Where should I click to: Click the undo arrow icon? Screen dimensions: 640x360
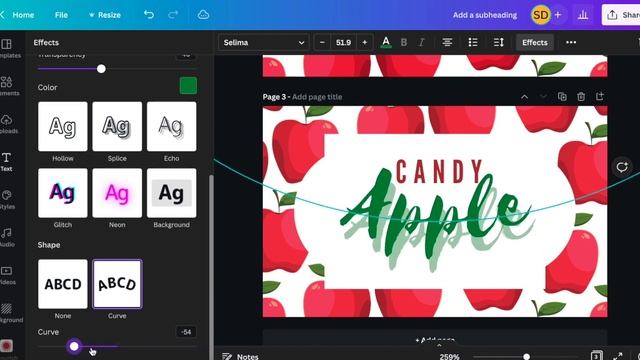pyautogui.click(x=149, y=15)
